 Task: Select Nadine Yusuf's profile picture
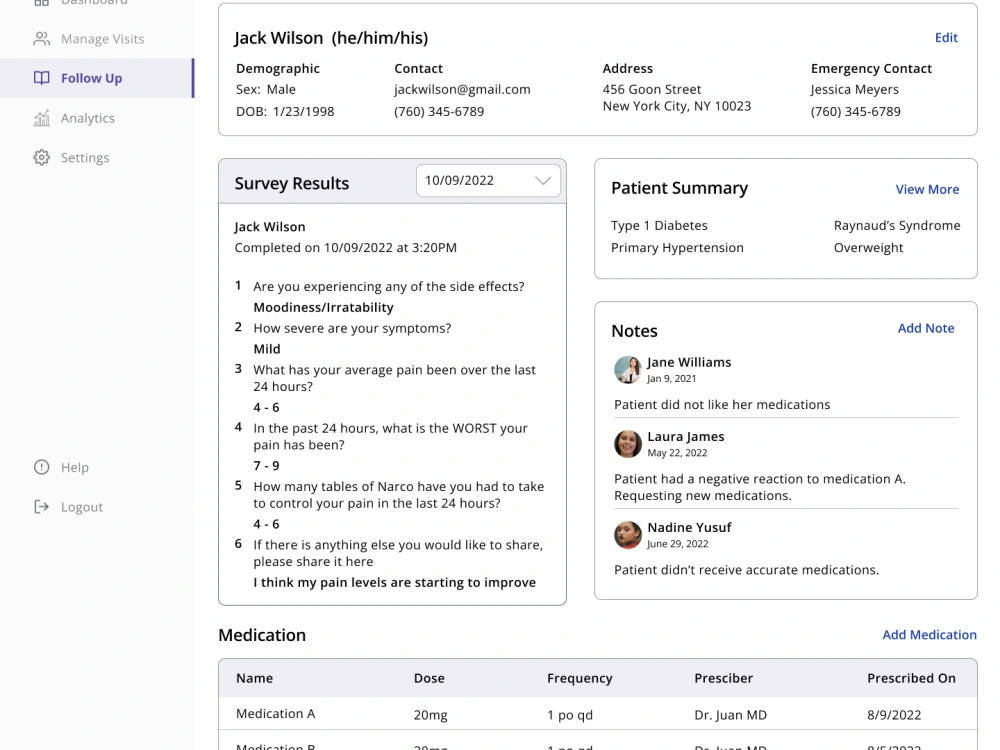click(x=627, y=535)
